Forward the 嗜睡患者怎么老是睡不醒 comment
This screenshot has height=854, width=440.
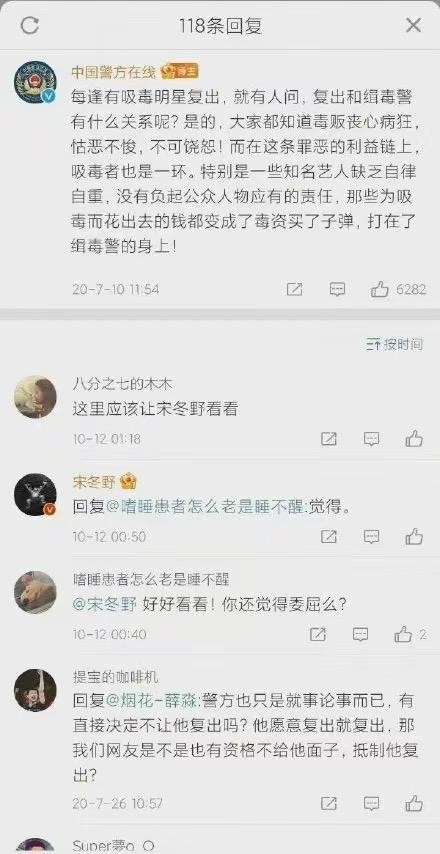coord(317,635)
